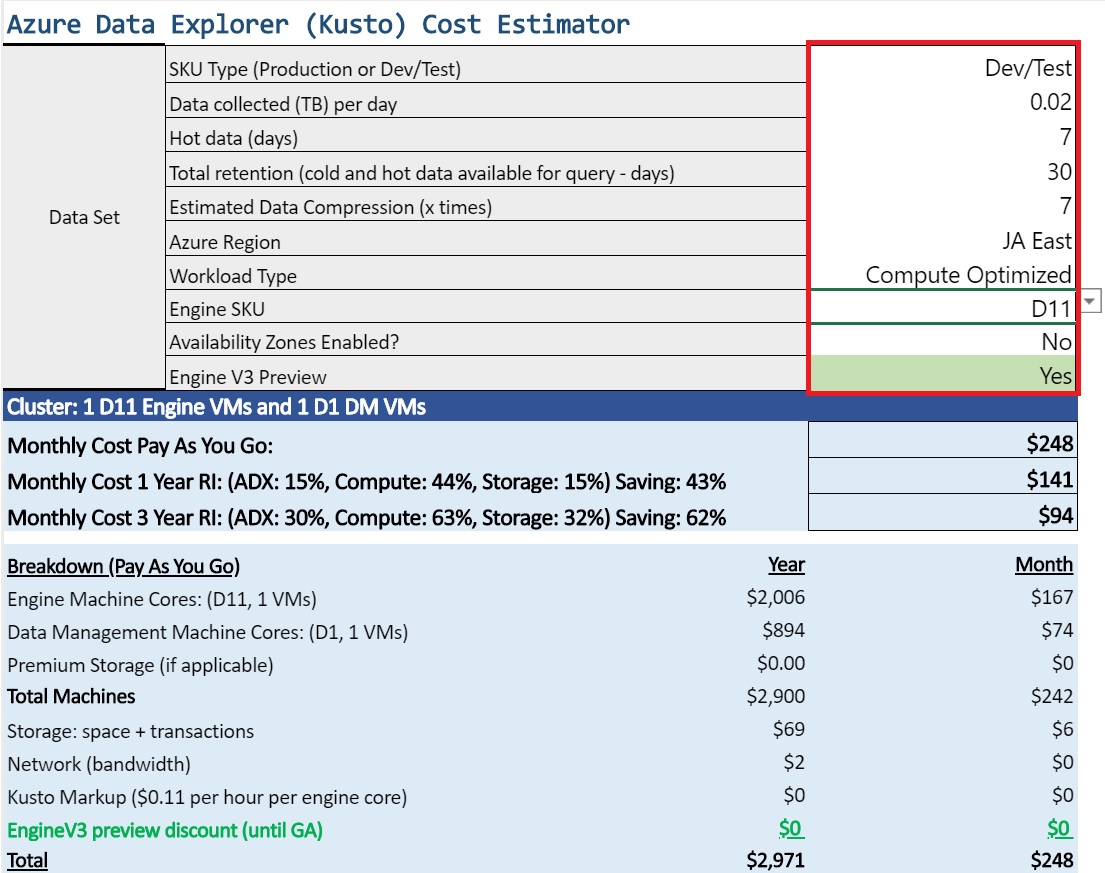Select the monthly Total in the breakdown
This screenshot has width=1105, height=873.
1051,860
